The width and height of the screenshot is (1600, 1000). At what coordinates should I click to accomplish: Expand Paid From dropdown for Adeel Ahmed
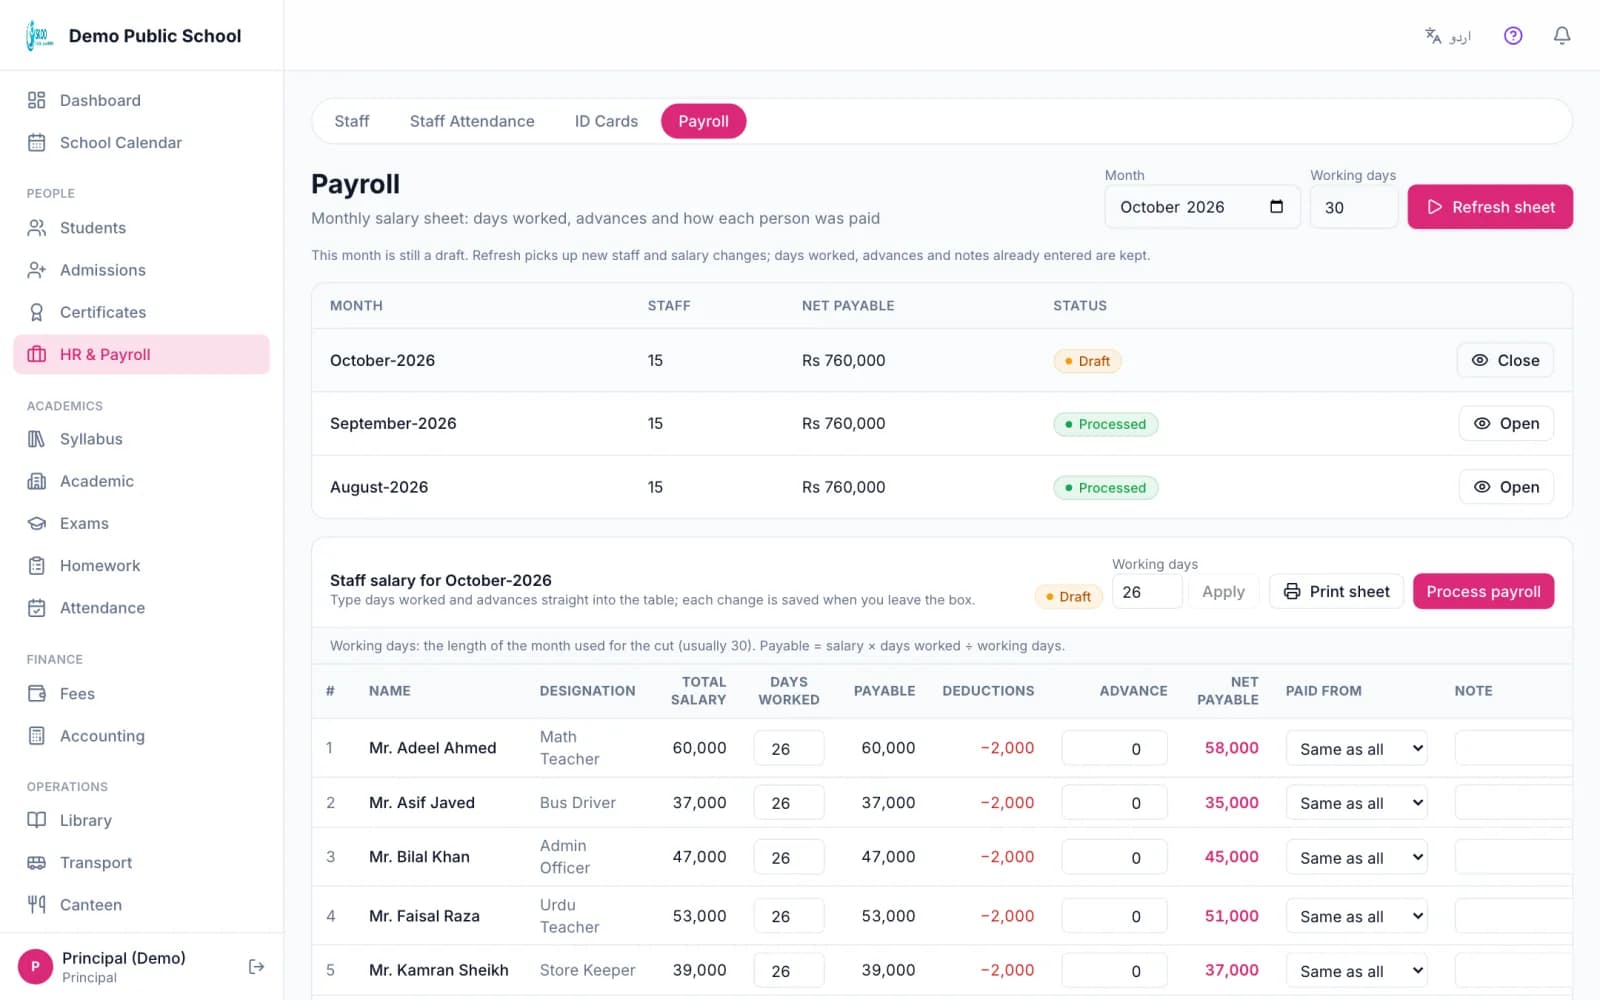click(x=1356, y=748)
